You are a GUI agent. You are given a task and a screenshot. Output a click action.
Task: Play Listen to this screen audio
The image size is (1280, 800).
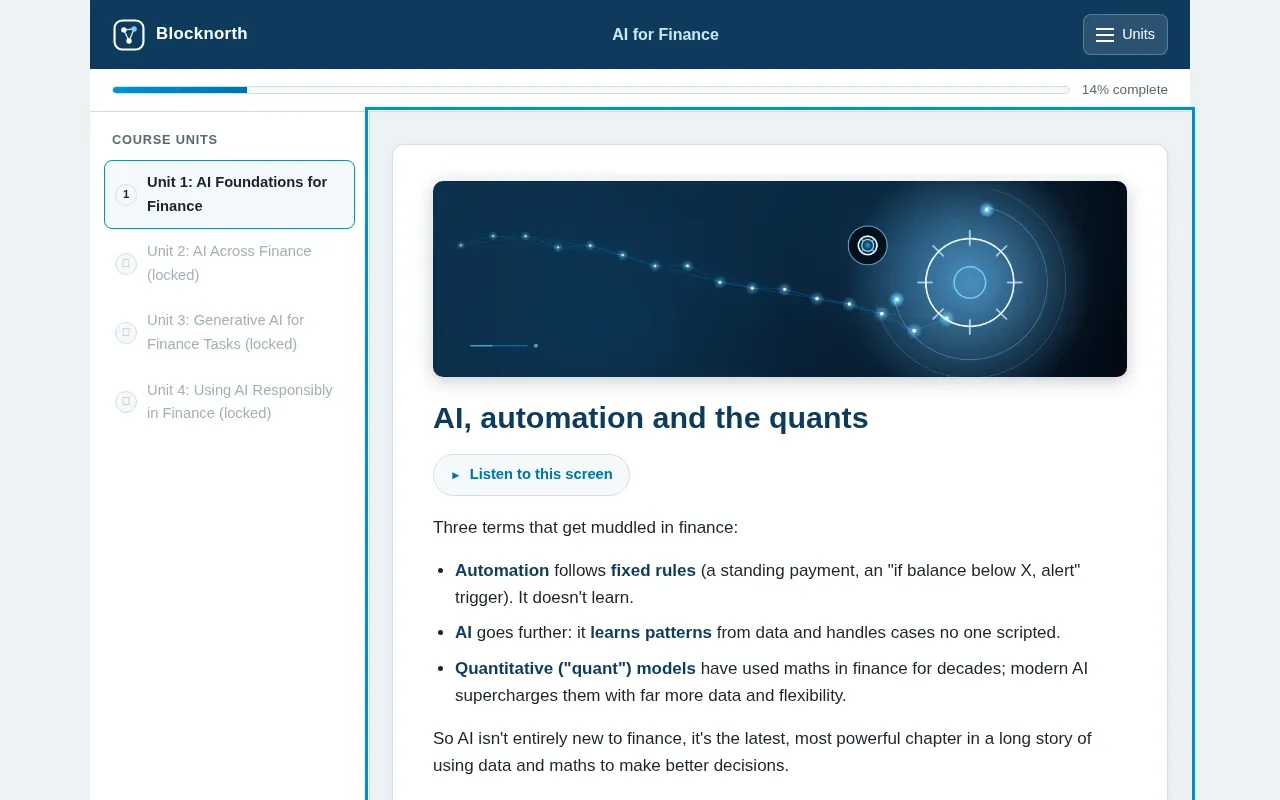click(x=531, y=475)
